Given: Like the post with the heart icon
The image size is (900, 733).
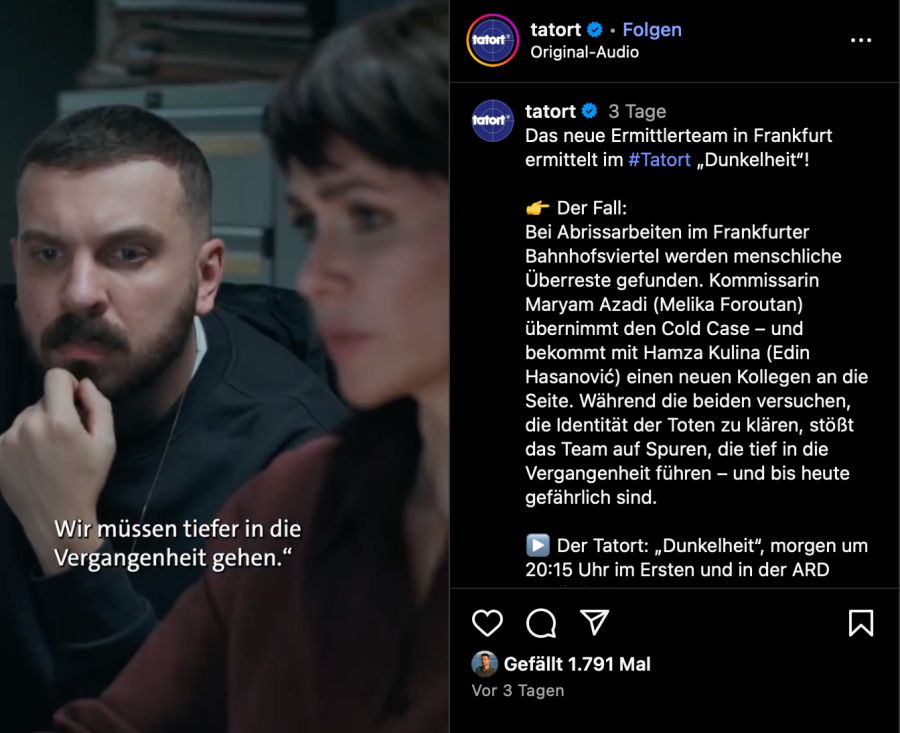Looking at the screenshot, I should (487, 623).
